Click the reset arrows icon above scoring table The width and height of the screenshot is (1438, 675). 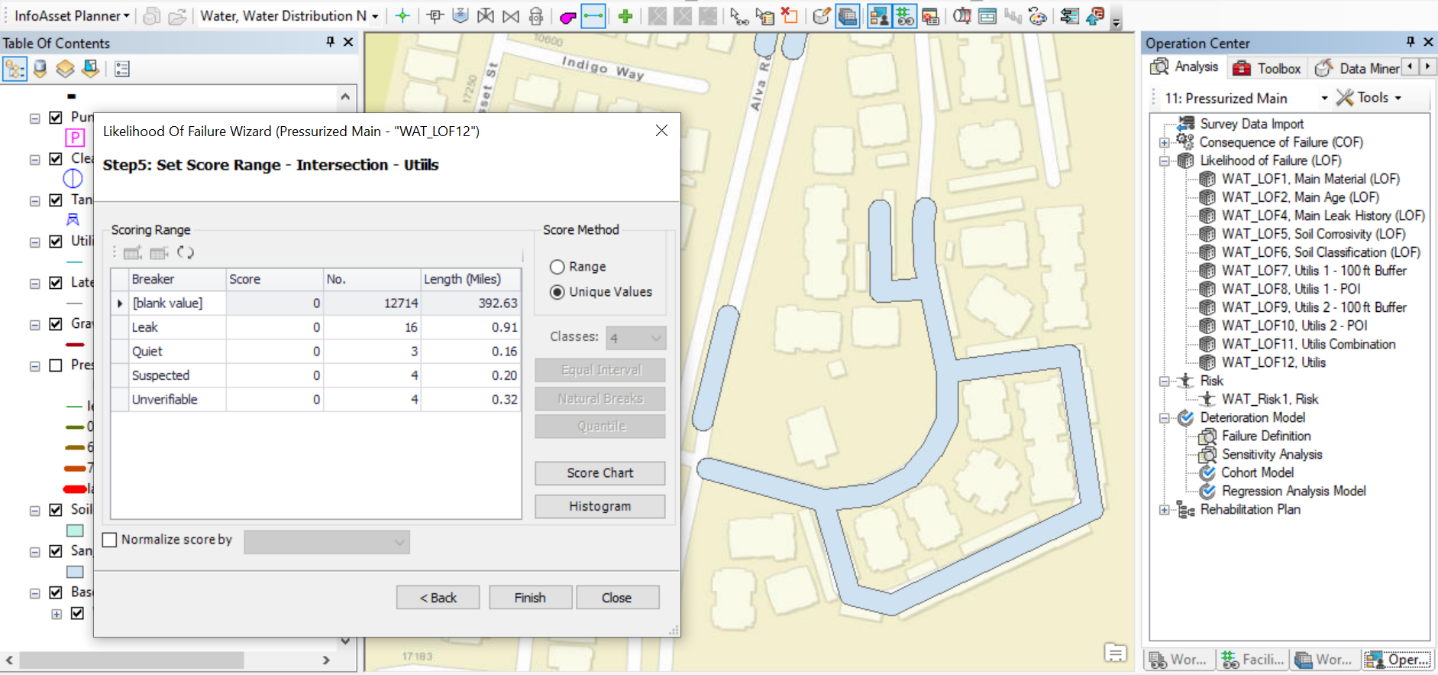pyautogui.click(x=185, y=253)
